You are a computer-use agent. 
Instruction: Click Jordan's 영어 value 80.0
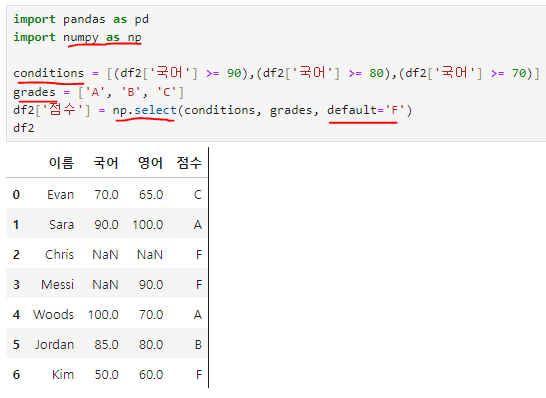pos(151,344)
